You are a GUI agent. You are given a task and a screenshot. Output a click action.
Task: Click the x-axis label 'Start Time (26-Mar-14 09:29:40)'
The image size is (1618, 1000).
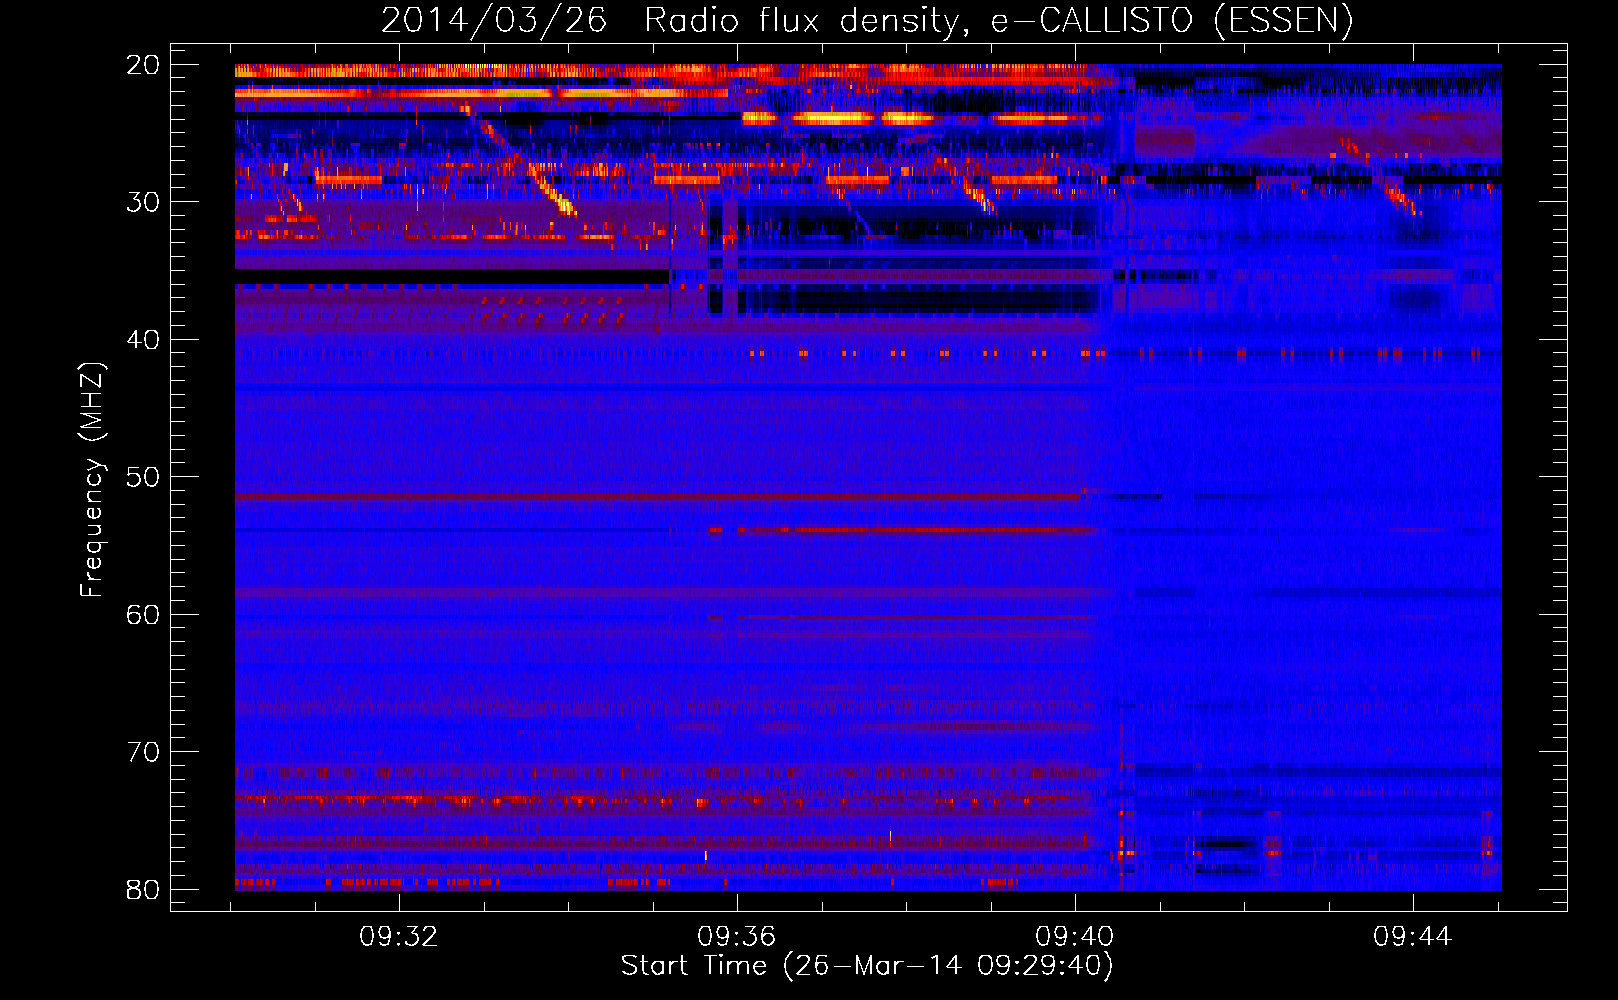[867, 965]
